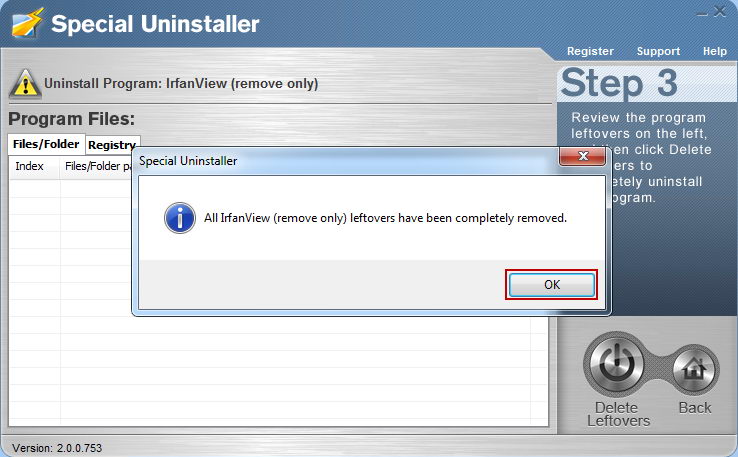The height and width of the screenshot is (457, 738).
Task: Click the Index column header
Action: 29,166
